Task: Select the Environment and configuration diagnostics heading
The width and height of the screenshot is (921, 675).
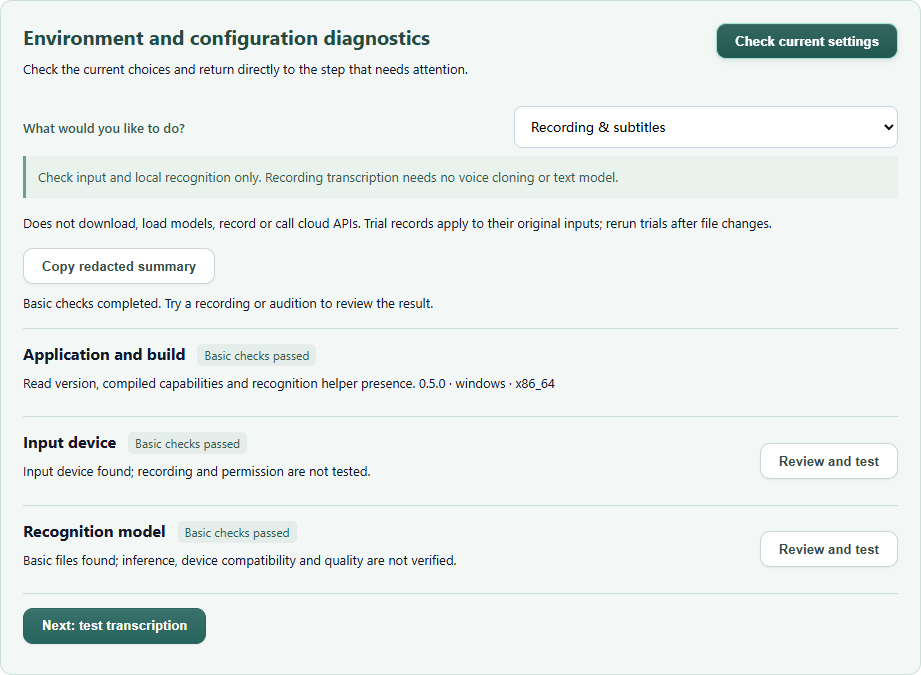Action: (226, 38)
